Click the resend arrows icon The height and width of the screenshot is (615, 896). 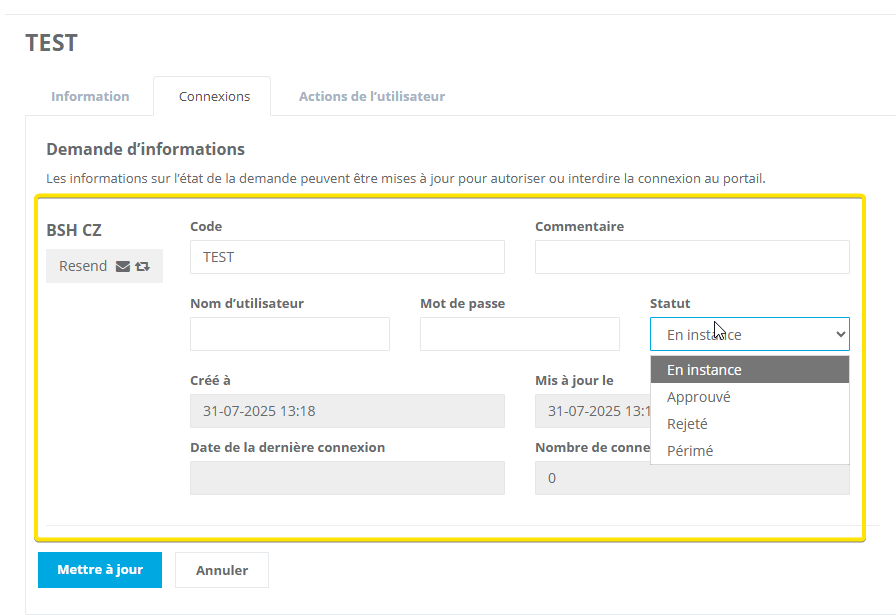142,267
